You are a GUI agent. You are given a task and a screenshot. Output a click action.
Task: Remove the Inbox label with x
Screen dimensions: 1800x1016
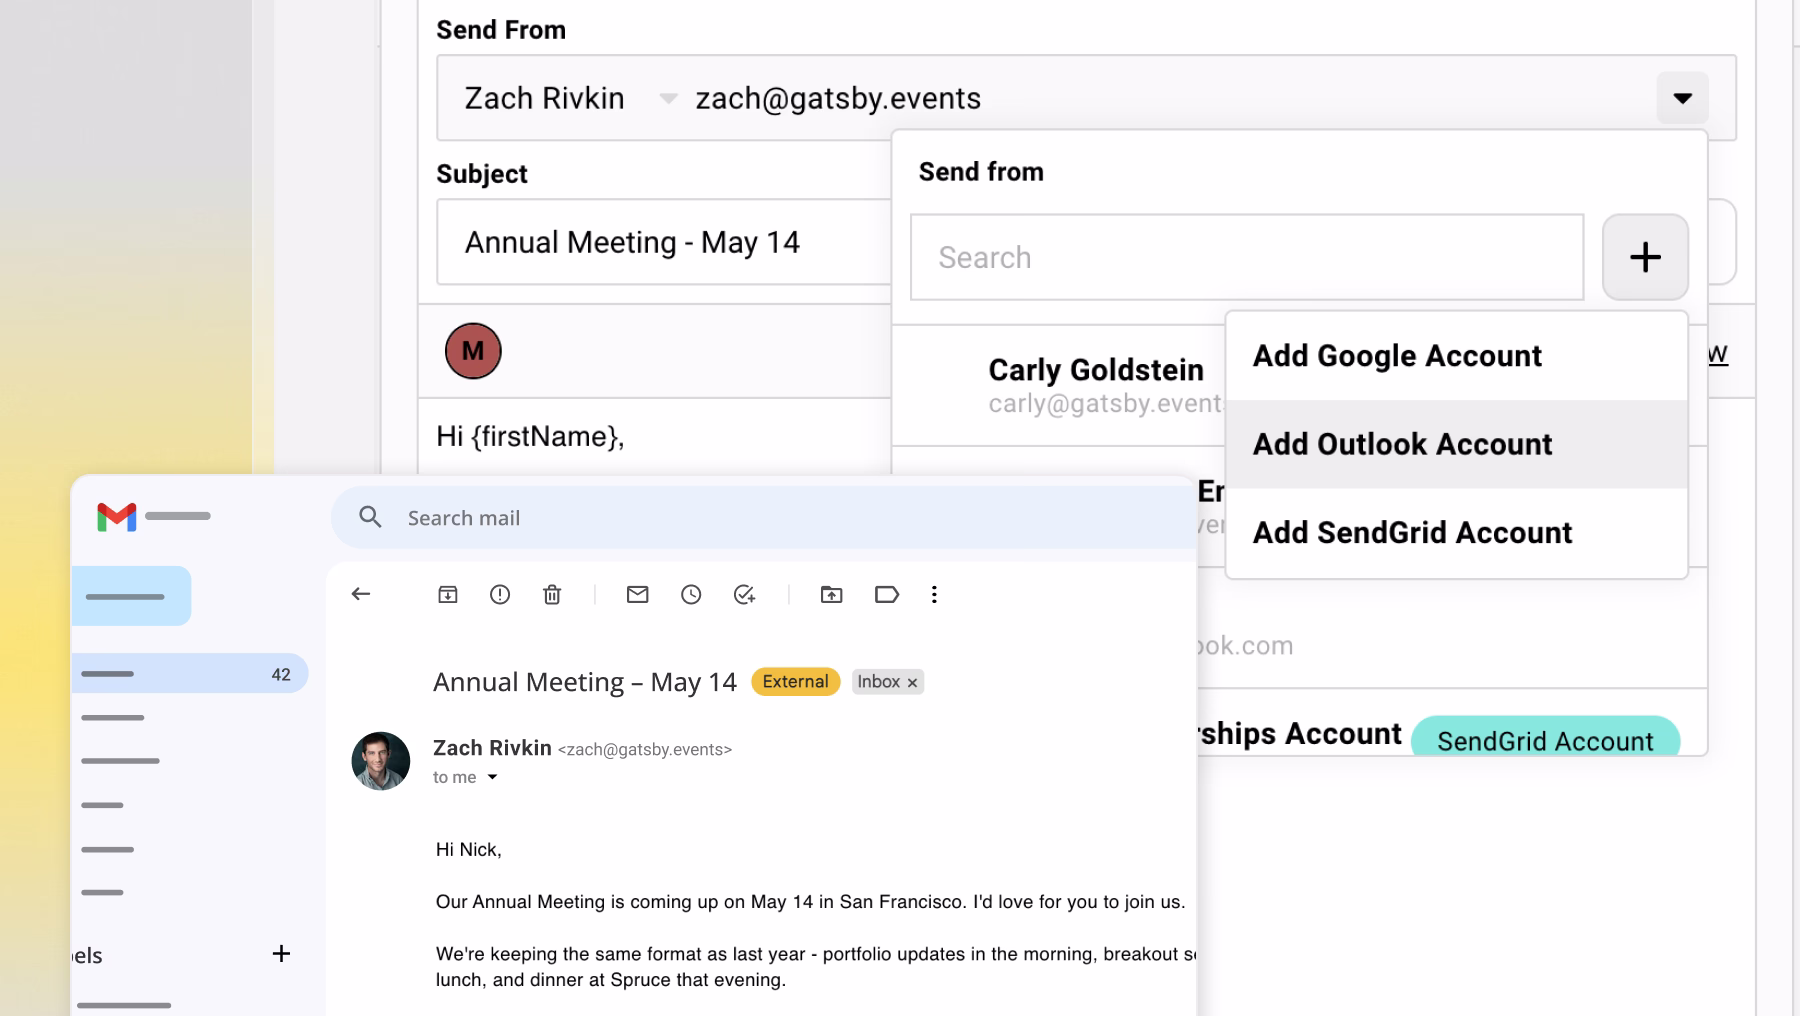tap(912, 682)
